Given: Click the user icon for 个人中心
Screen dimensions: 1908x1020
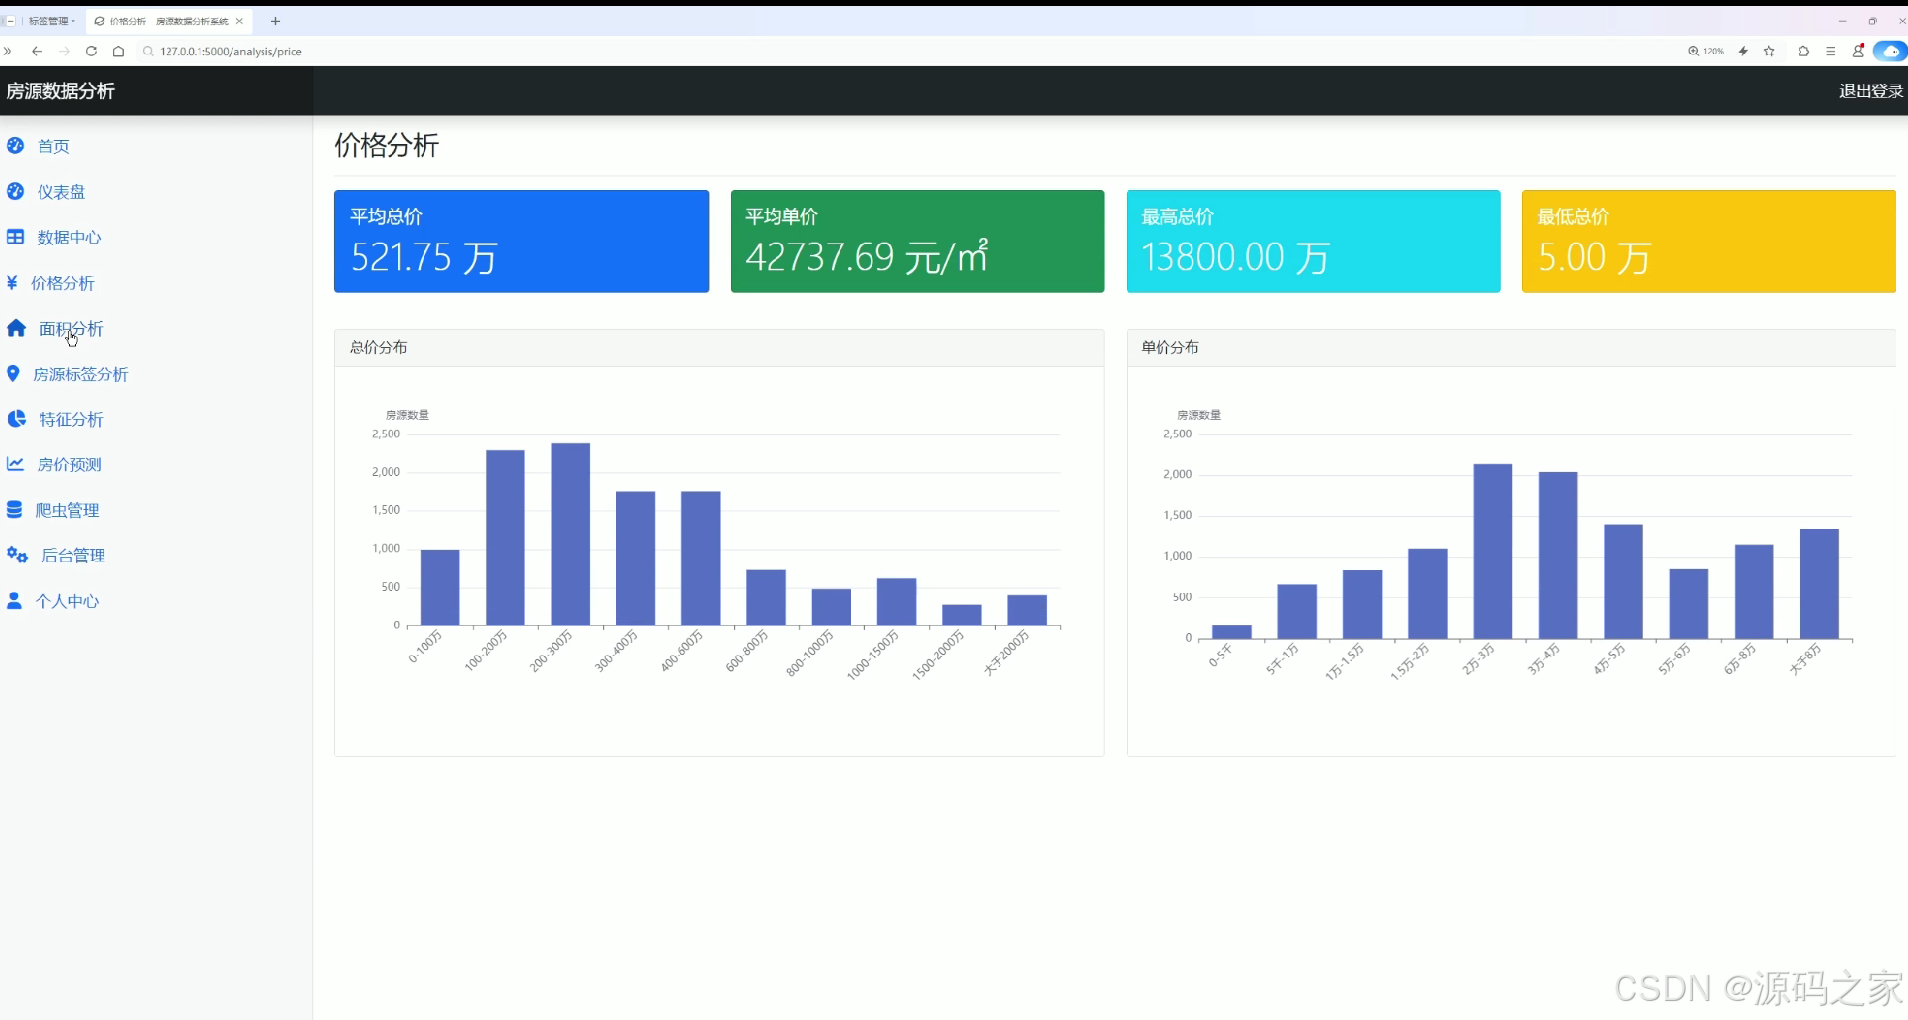Looking at the screenshot, I should 14,601.
